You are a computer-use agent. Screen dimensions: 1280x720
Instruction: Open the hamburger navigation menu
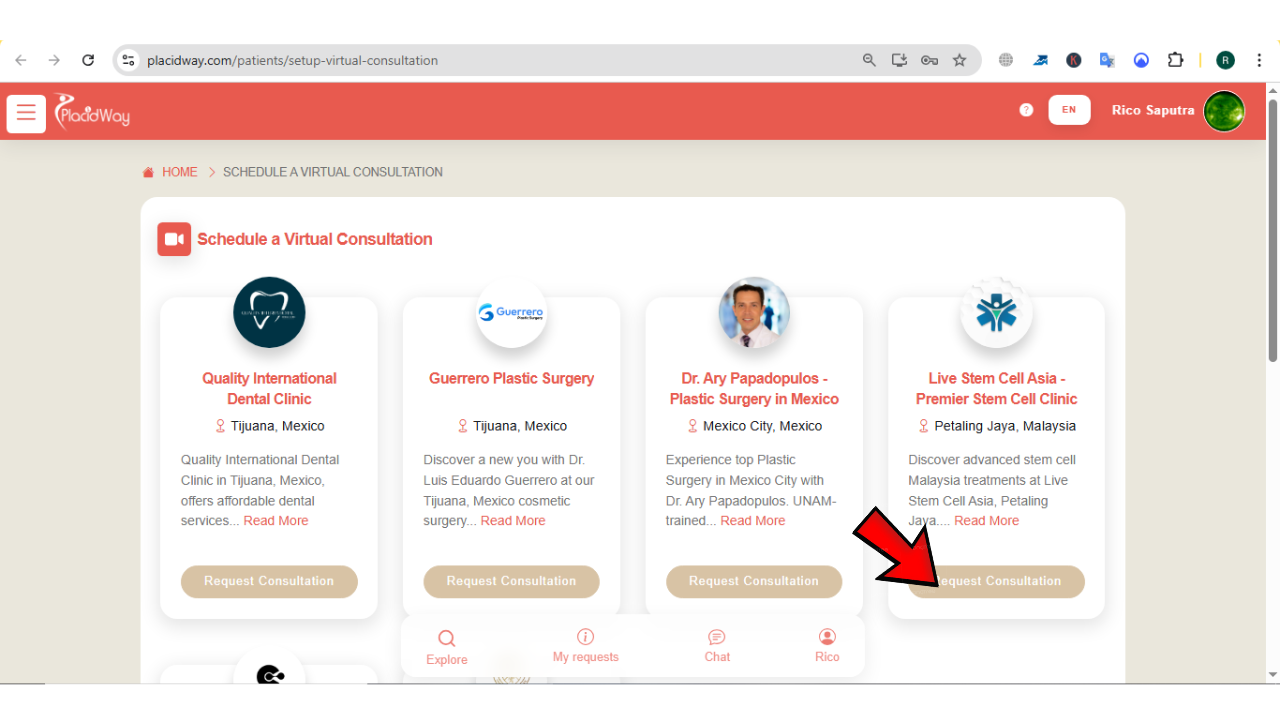[25, 112]
